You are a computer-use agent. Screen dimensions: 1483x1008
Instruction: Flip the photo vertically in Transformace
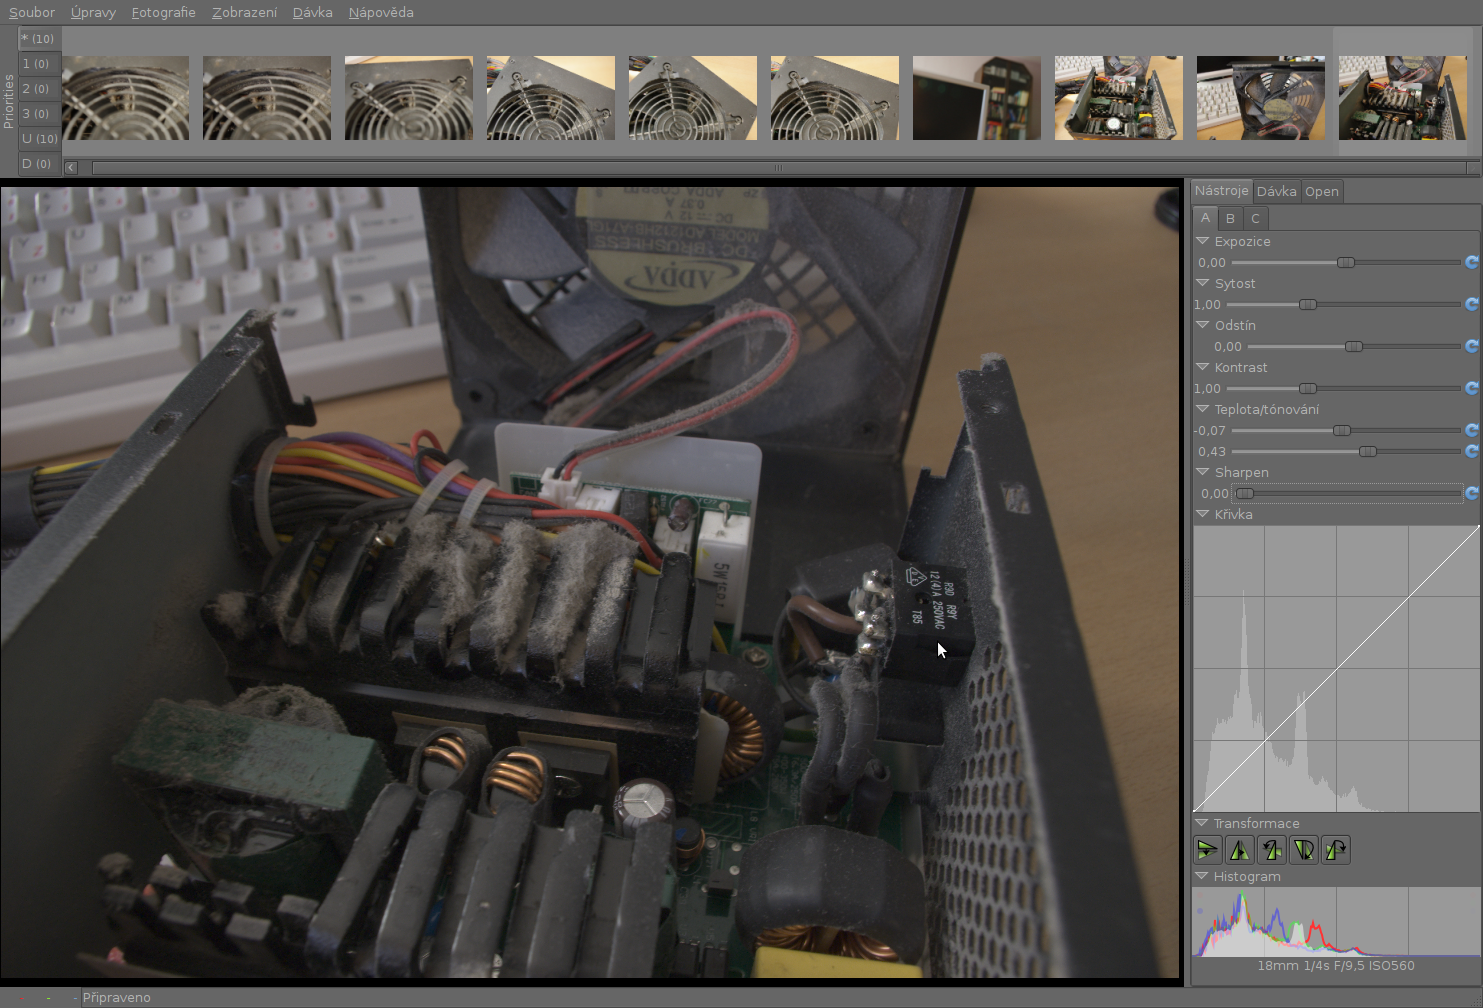click(1207, 850)
